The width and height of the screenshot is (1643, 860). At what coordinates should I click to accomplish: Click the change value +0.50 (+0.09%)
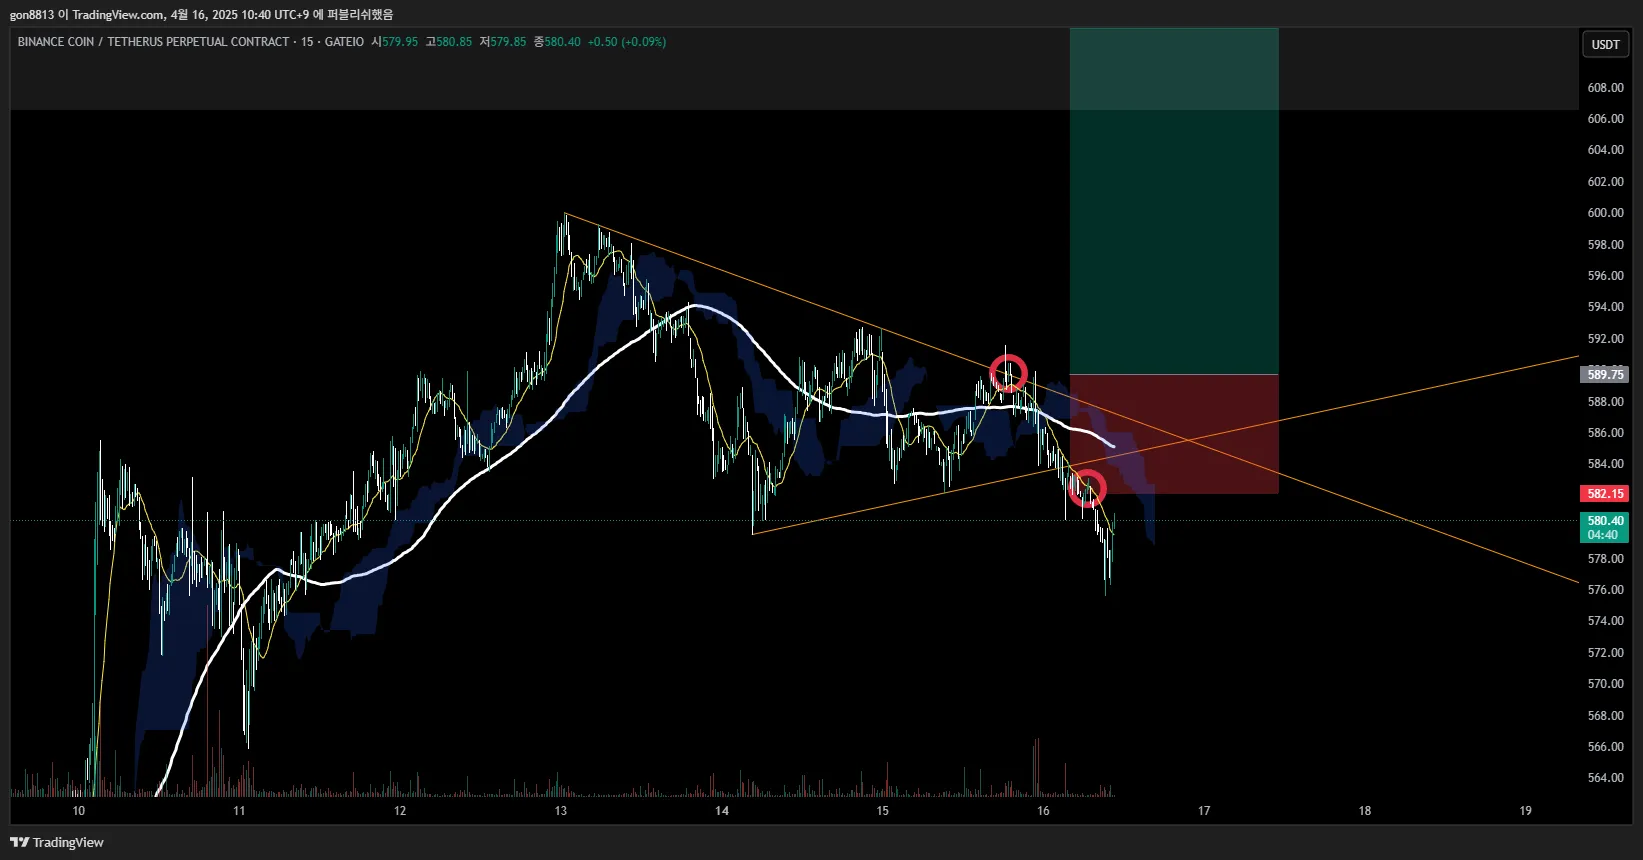click(627, 42)
